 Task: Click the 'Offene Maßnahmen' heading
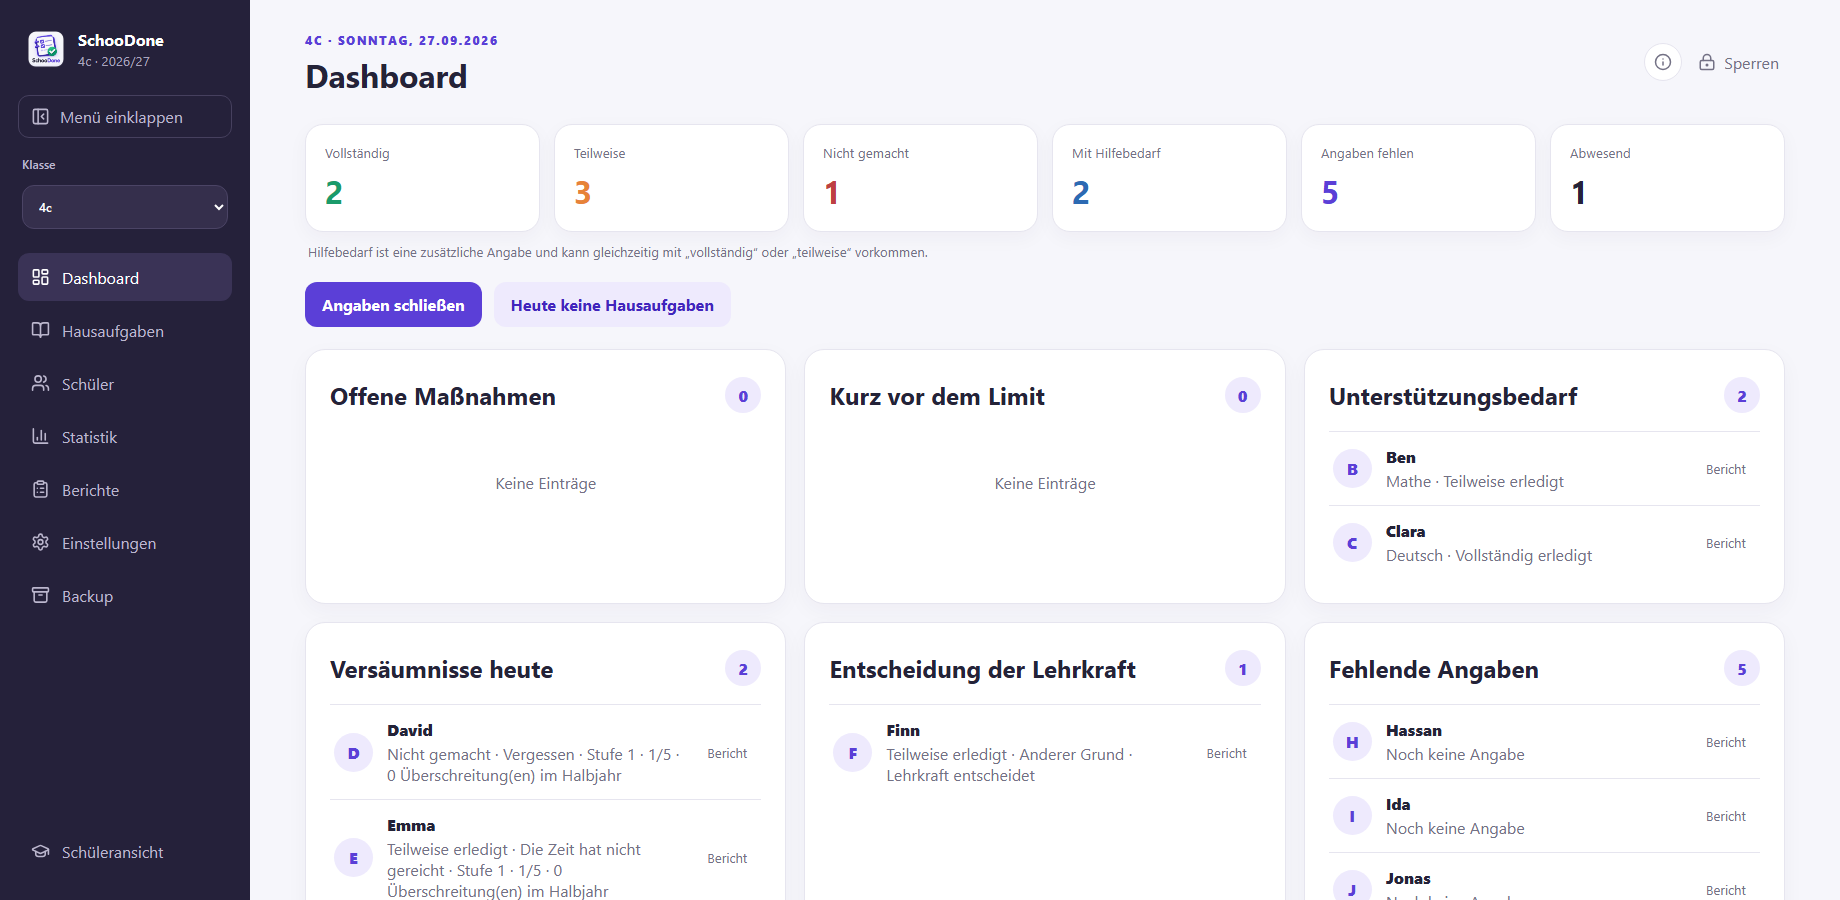pyautogui.click(x=443, y=397)
